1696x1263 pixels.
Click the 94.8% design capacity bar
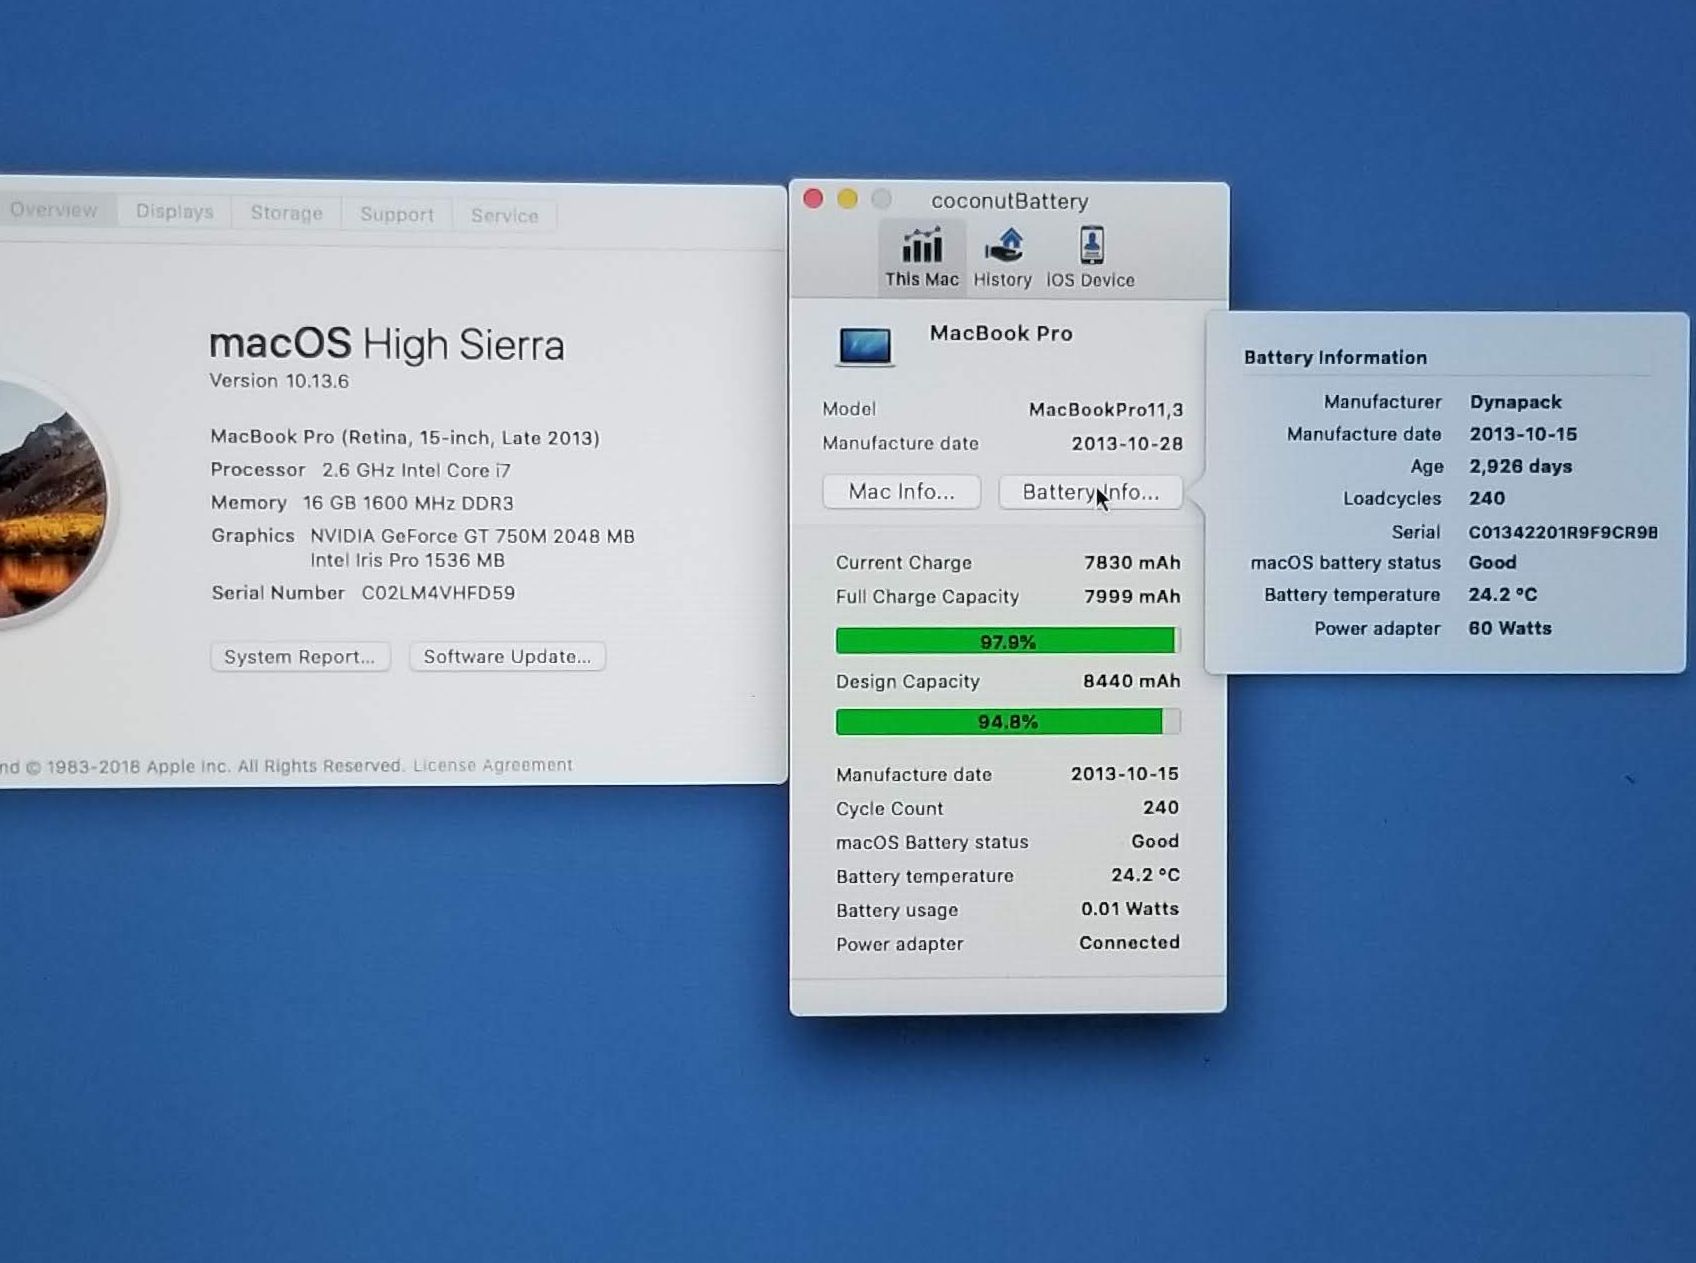coord(1007,722)
